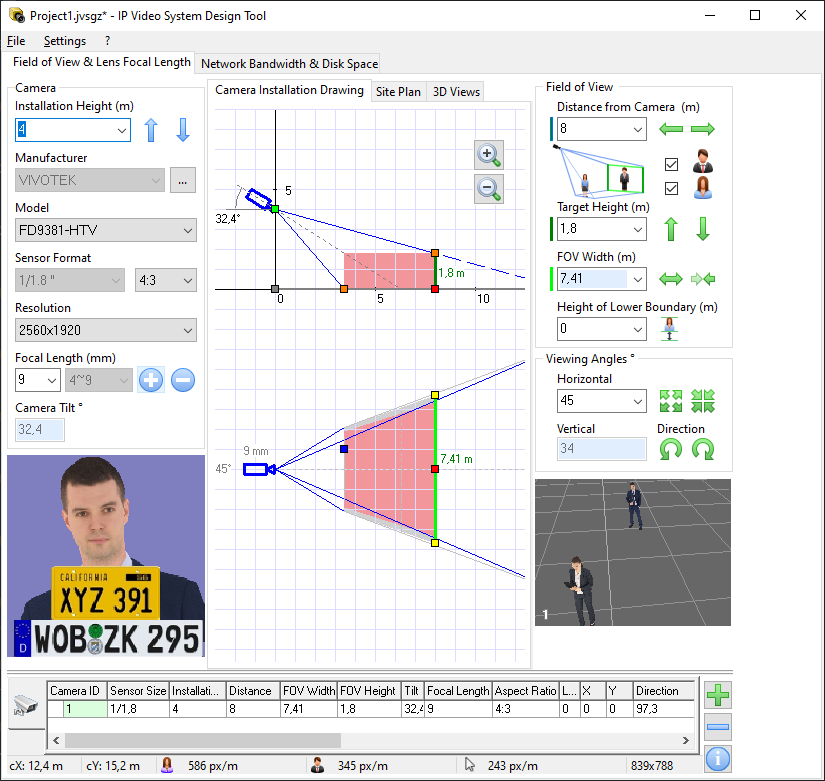Increase target height with green up arrow
Screen dimensions: 825x781
click(671, 229)
